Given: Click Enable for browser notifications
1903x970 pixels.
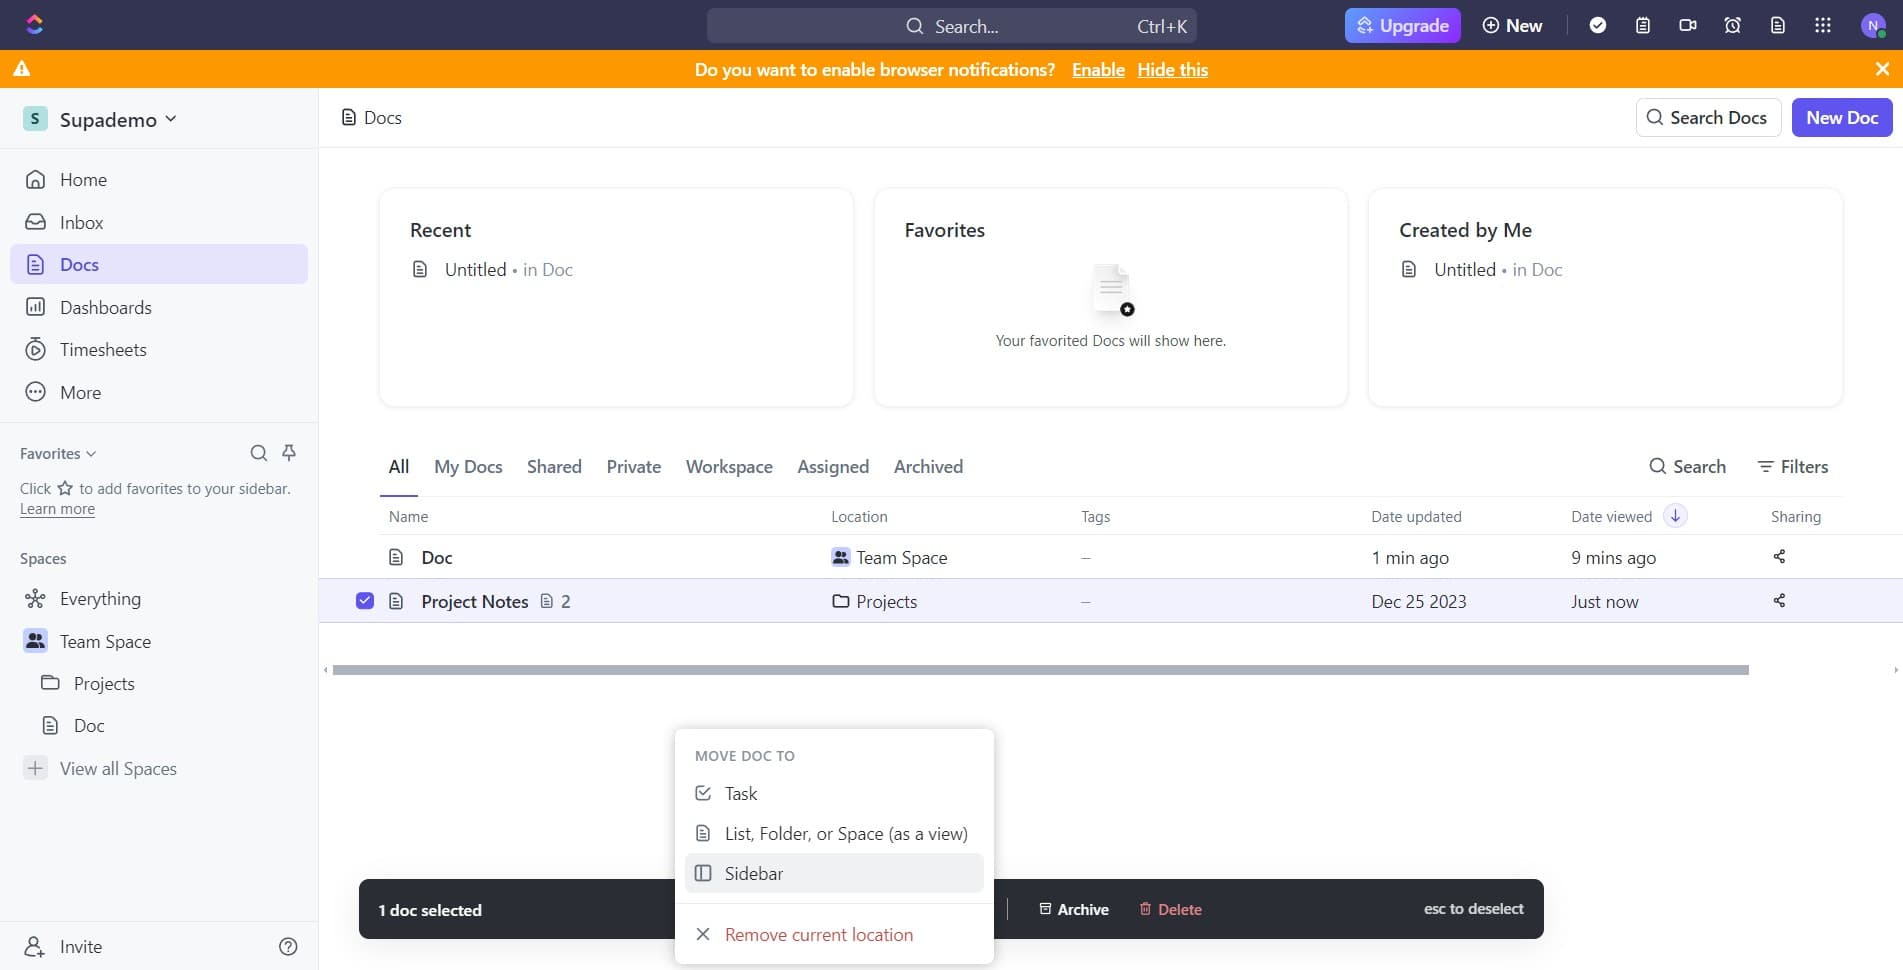Looking at the screenshot, I should [1097, 69].
